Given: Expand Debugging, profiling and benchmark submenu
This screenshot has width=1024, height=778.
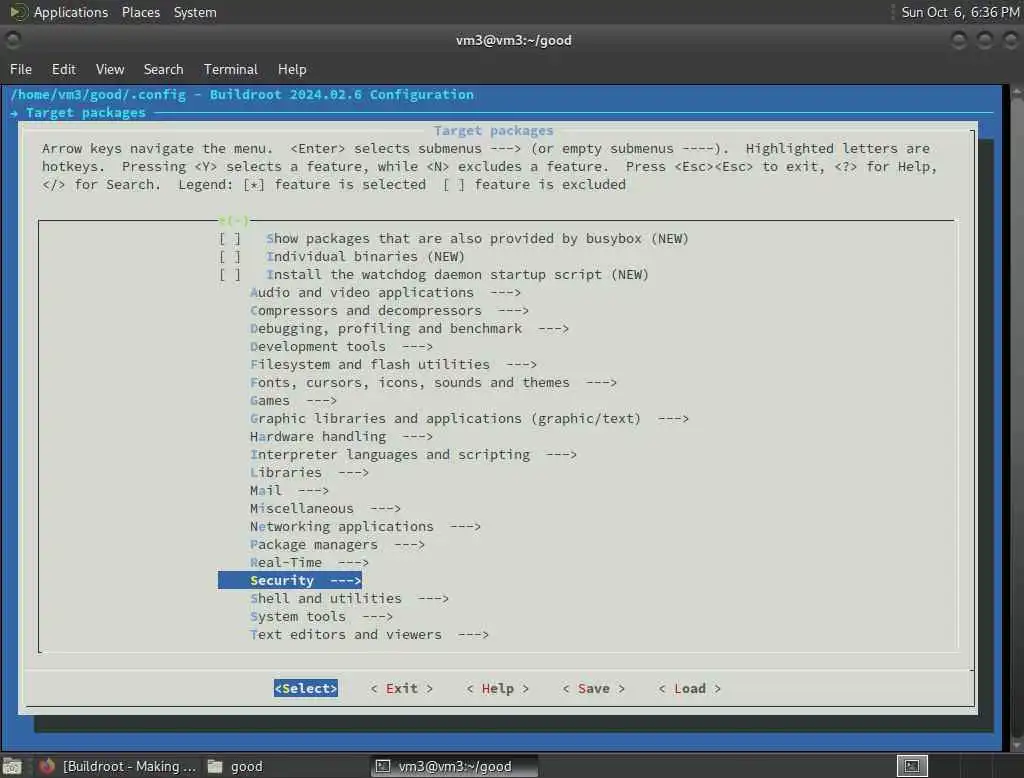Looking at the screenshot, I should point(409,329).
